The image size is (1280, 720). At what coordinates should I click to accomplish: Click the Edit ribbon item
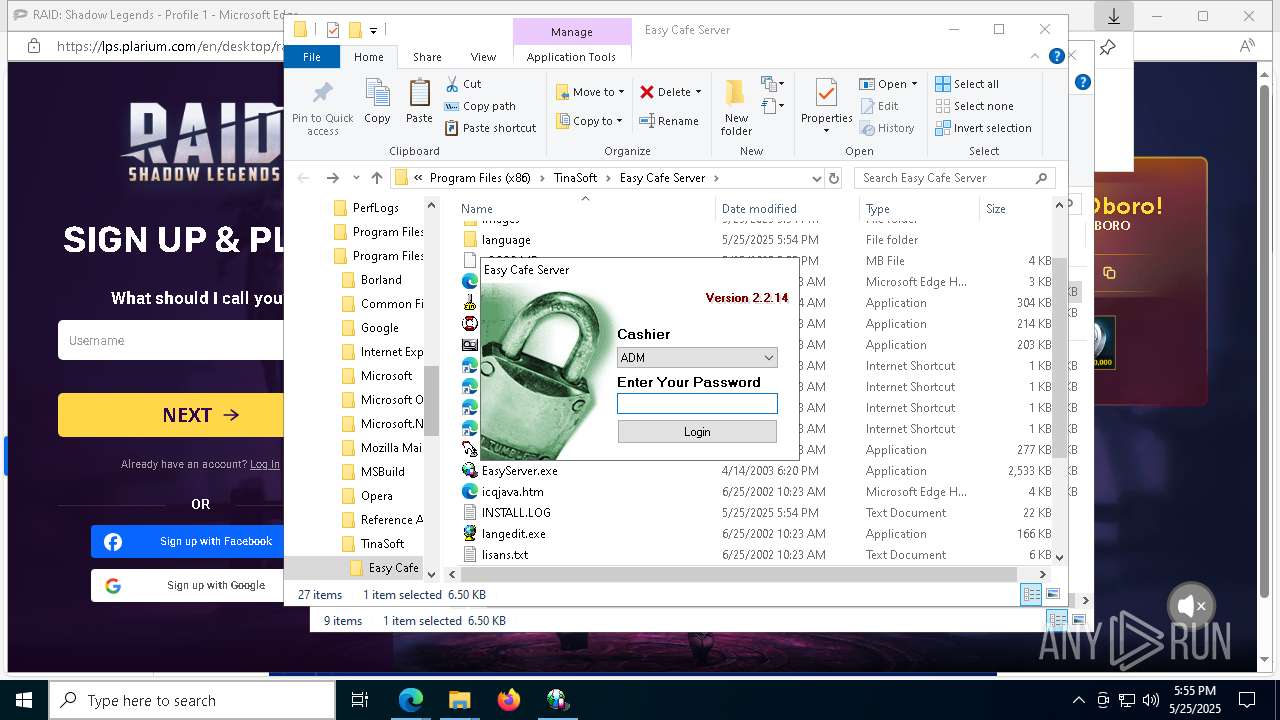(x=879, y=106)
